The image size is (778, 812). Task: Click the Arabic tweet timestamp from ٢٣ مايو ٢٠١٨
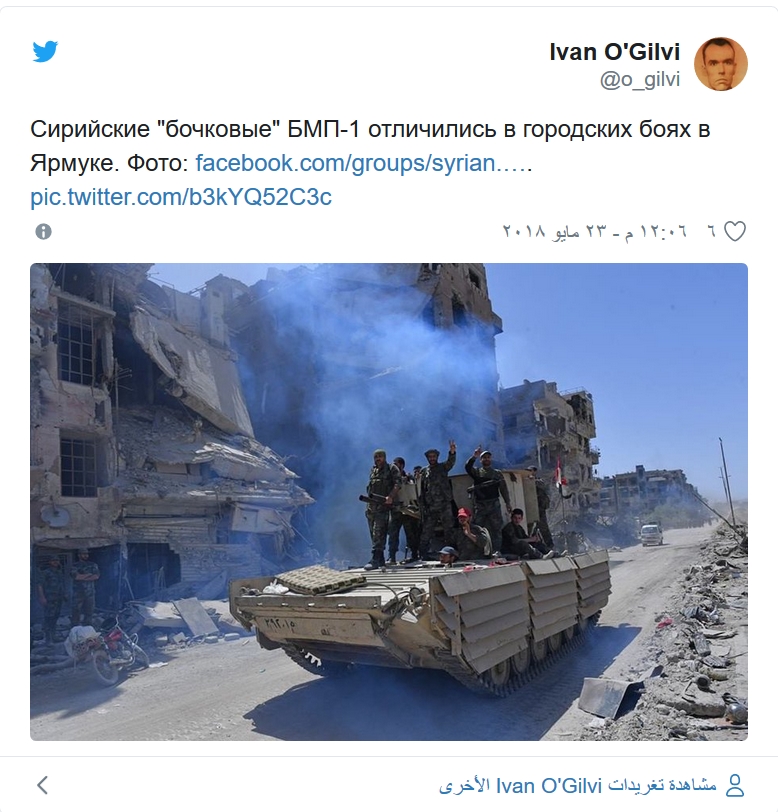click(595, 231)
